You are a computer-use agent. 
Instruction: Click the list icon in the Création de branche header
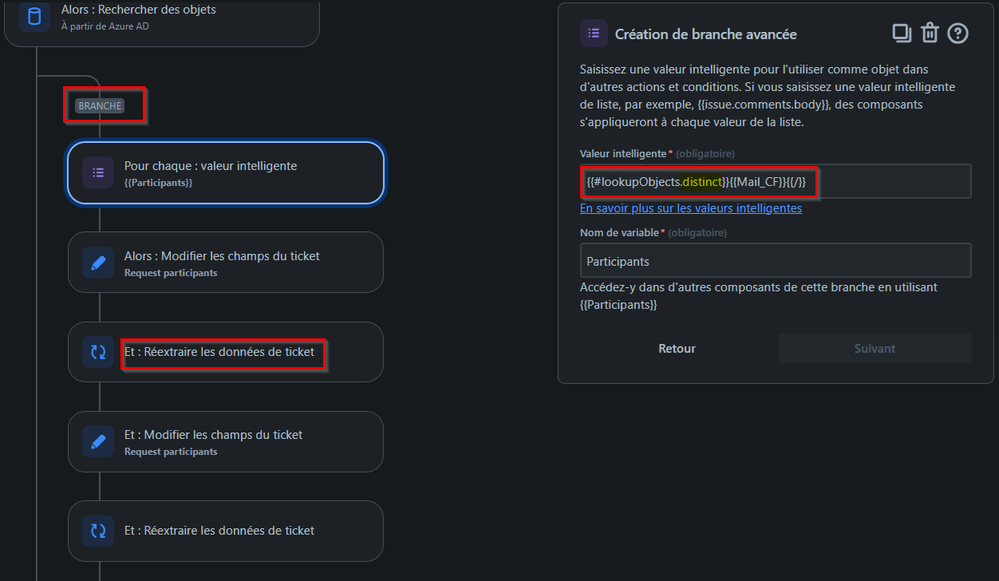click(593, 33)
